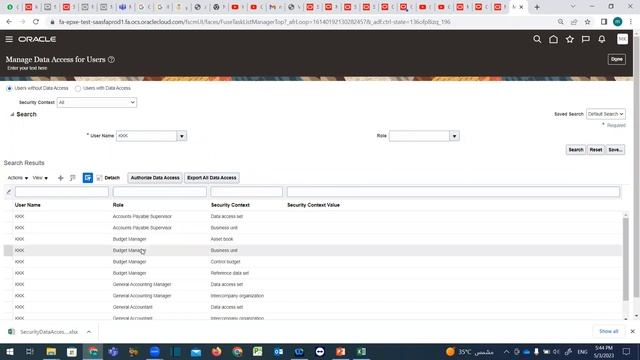
Task: Click the Oracle logo
Action: coord(37,39)
